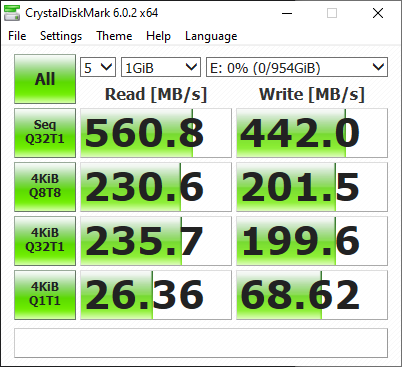The width and height of the screenshot is (402, 367).
Task: Click the 199.6 write result
Action: coord(312,241)
